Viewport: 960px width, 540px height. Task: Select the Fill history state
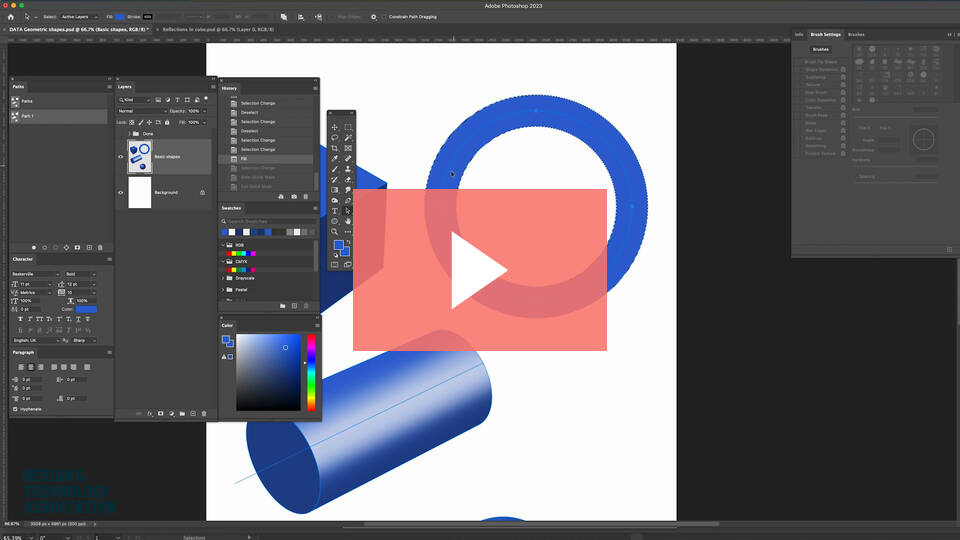click(266, 159)
